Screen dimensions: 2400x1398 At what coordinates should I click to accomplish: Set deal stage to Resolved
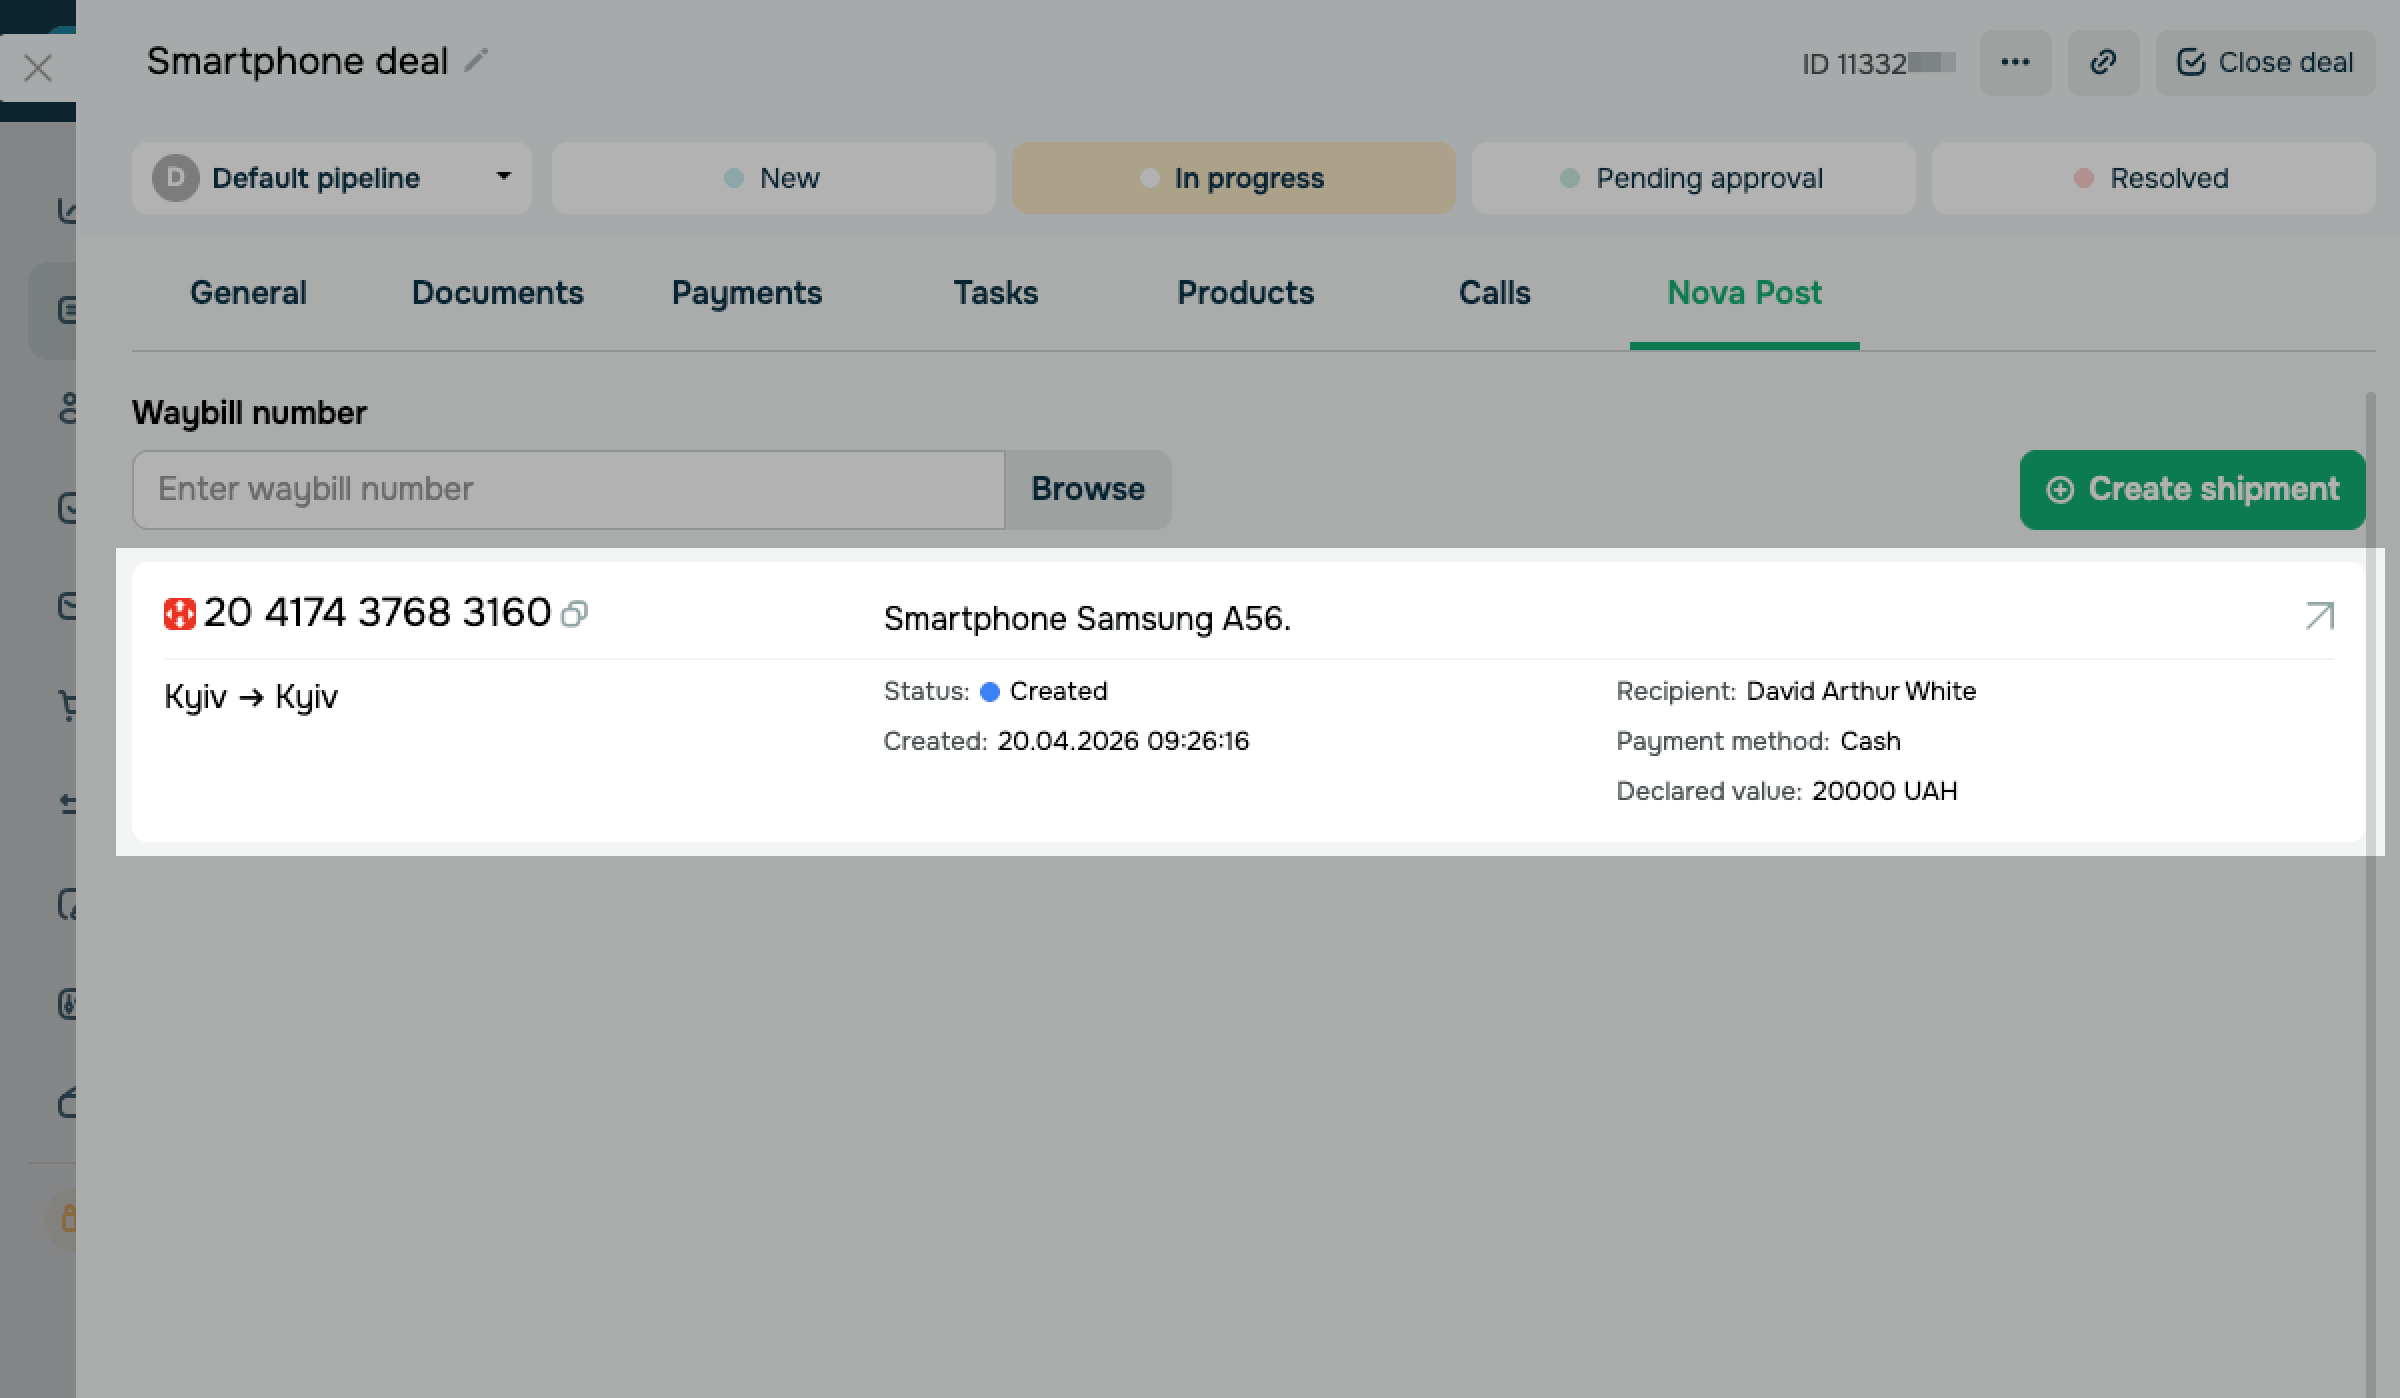(x=2152, y=178)
